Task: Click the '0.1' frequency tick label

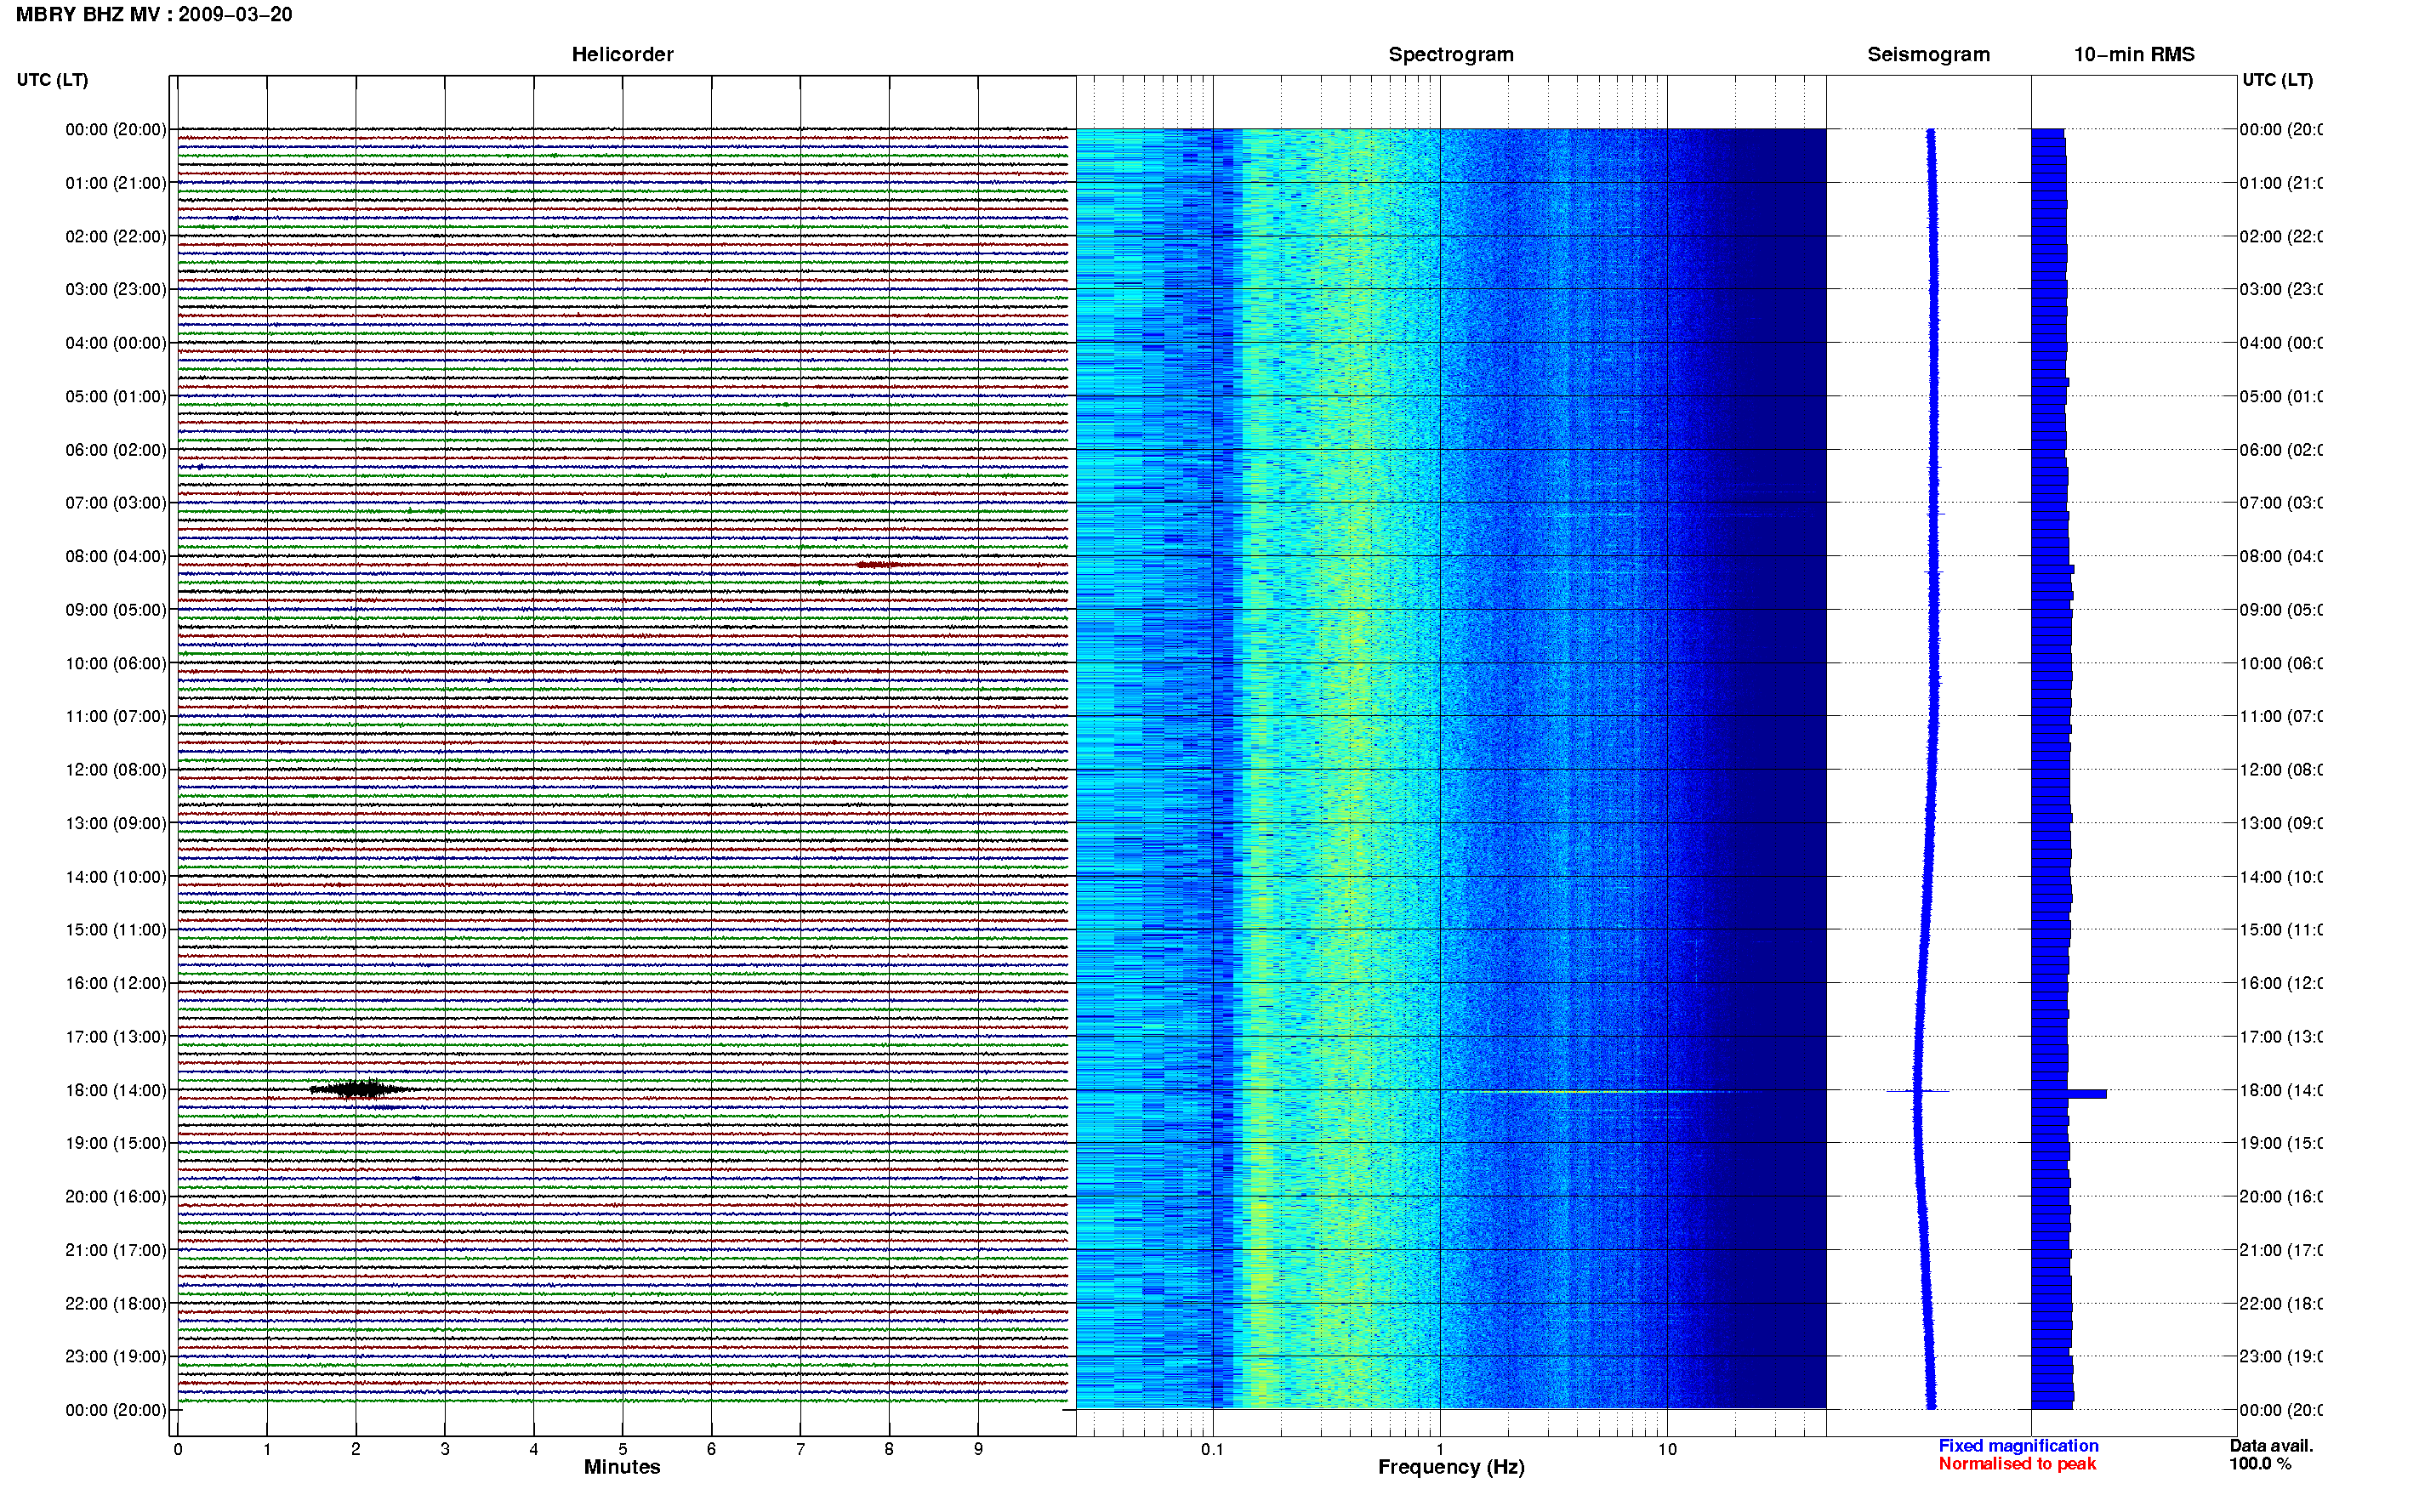Action: pos(1212,1449)
